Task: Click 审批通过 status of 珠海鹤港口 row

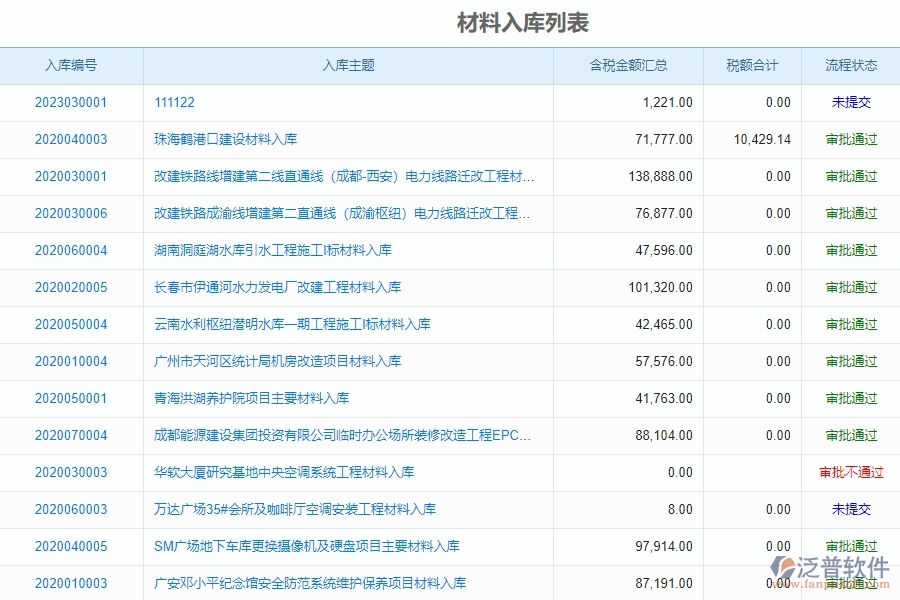Action: point(849,140)
